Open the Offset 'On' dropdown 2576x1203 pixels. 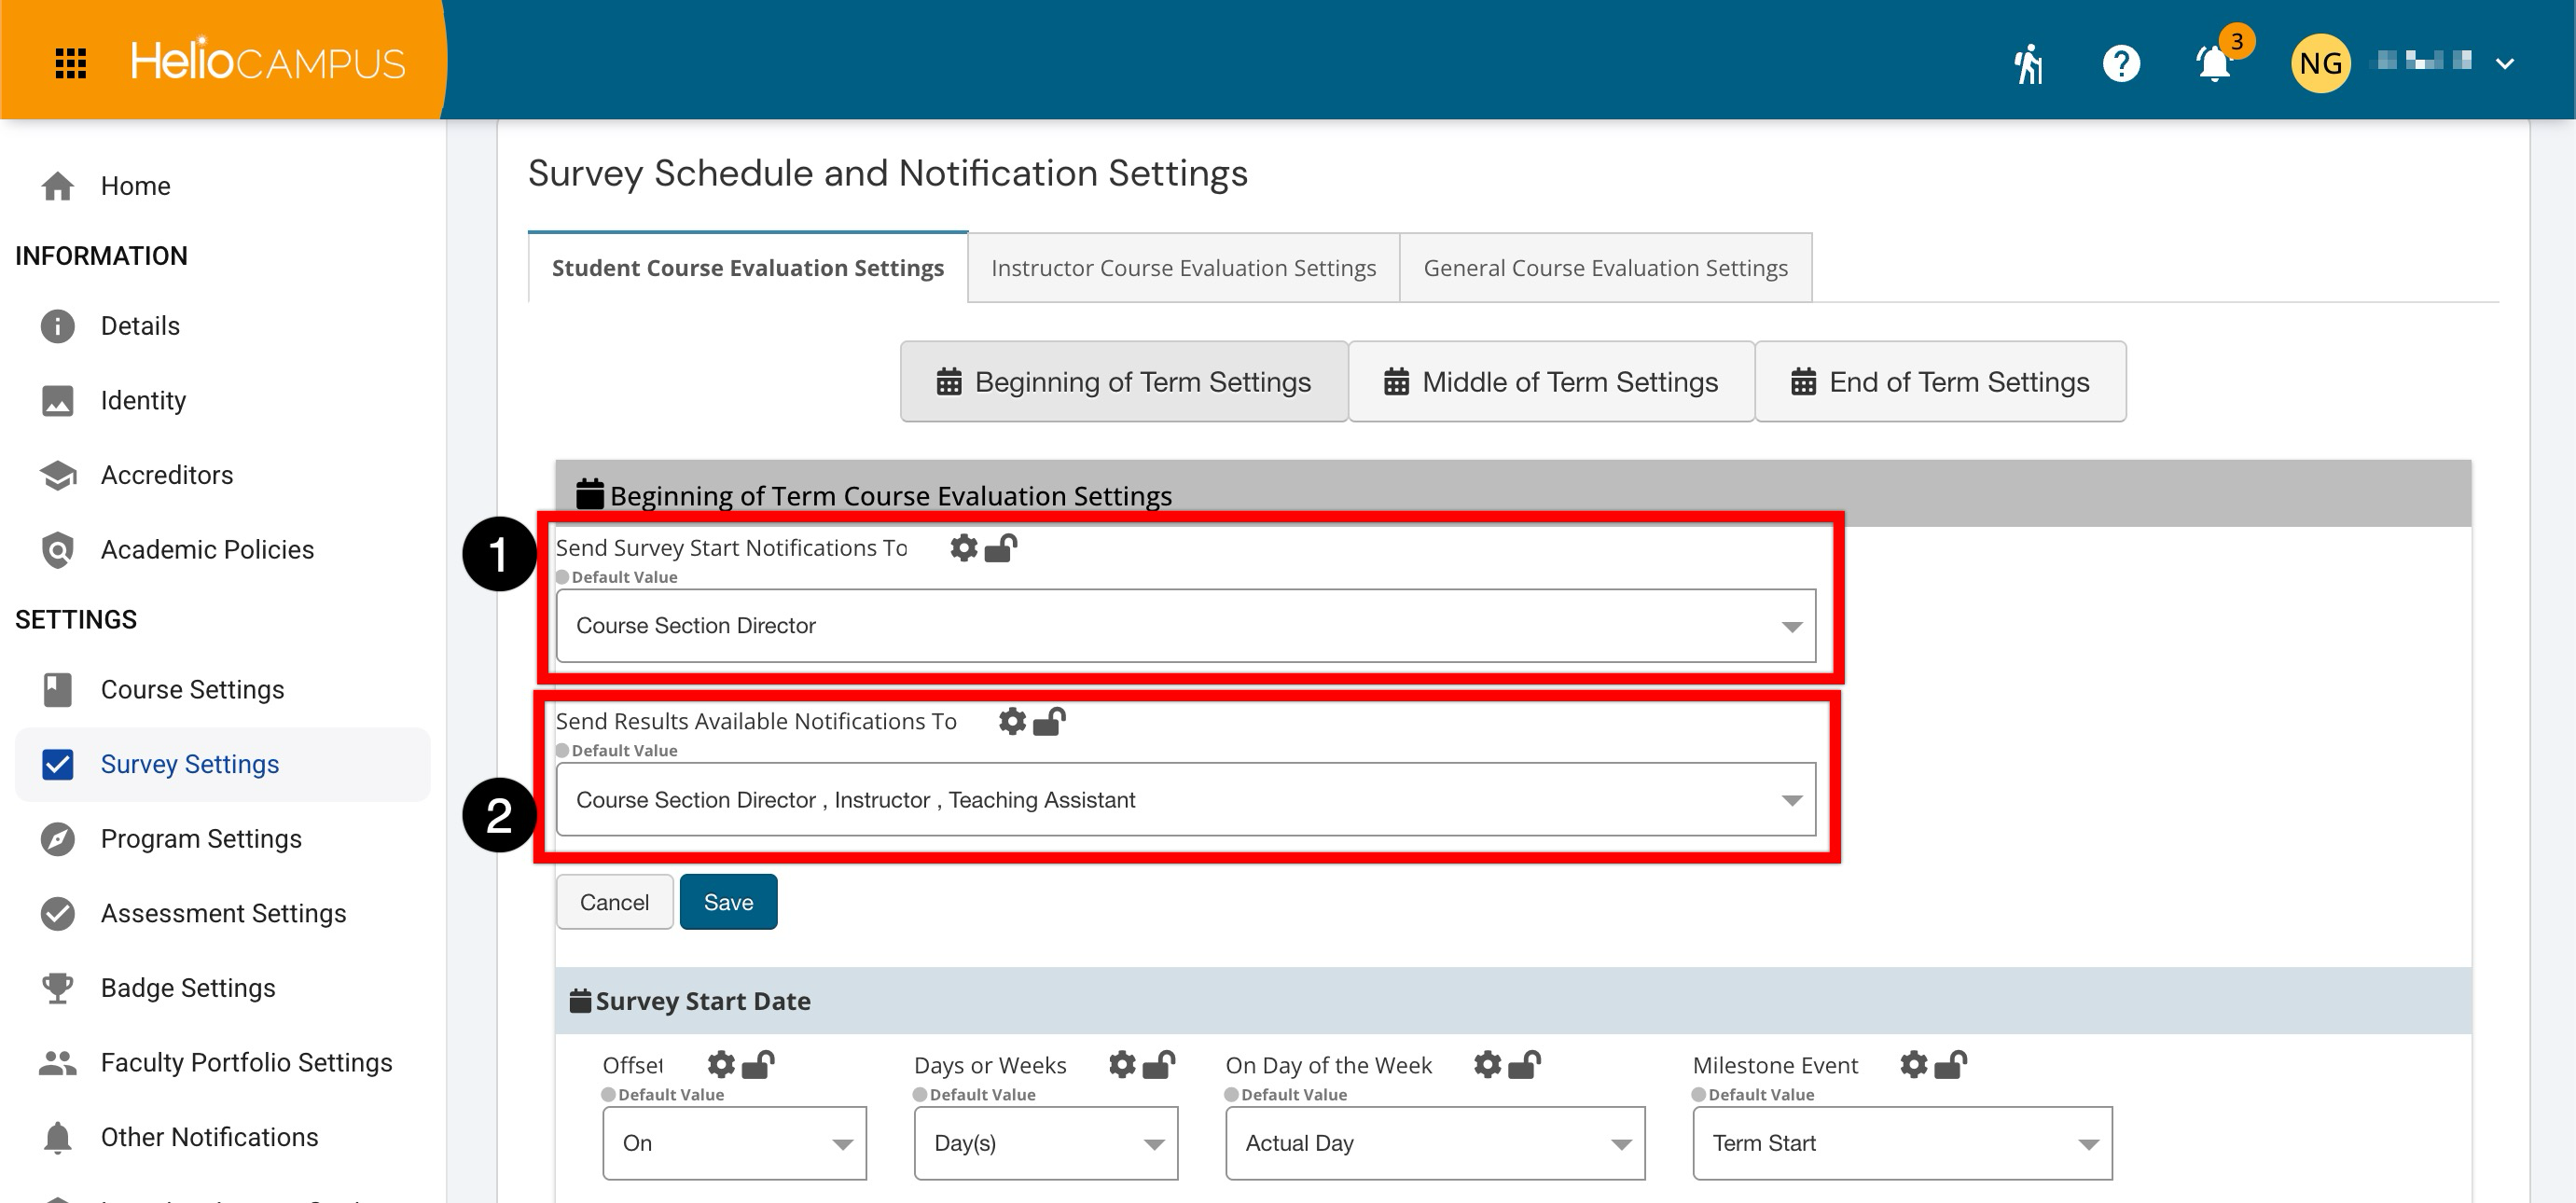pyautogui.click(x=735, y=1143)
